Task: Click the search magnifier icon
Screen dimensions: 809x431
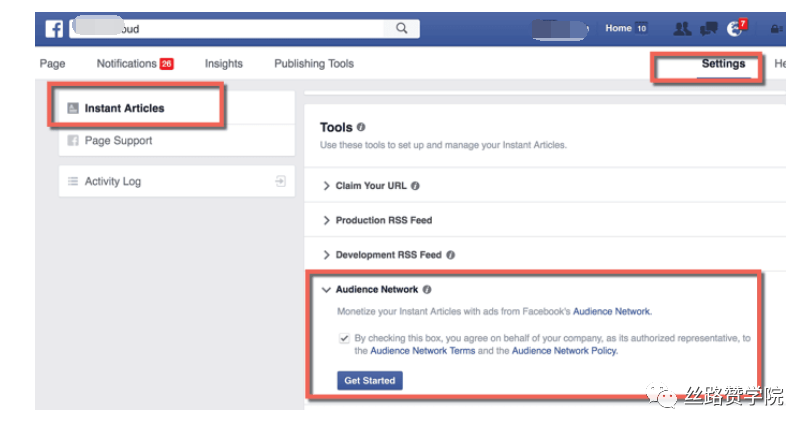Action: [401, 28]
